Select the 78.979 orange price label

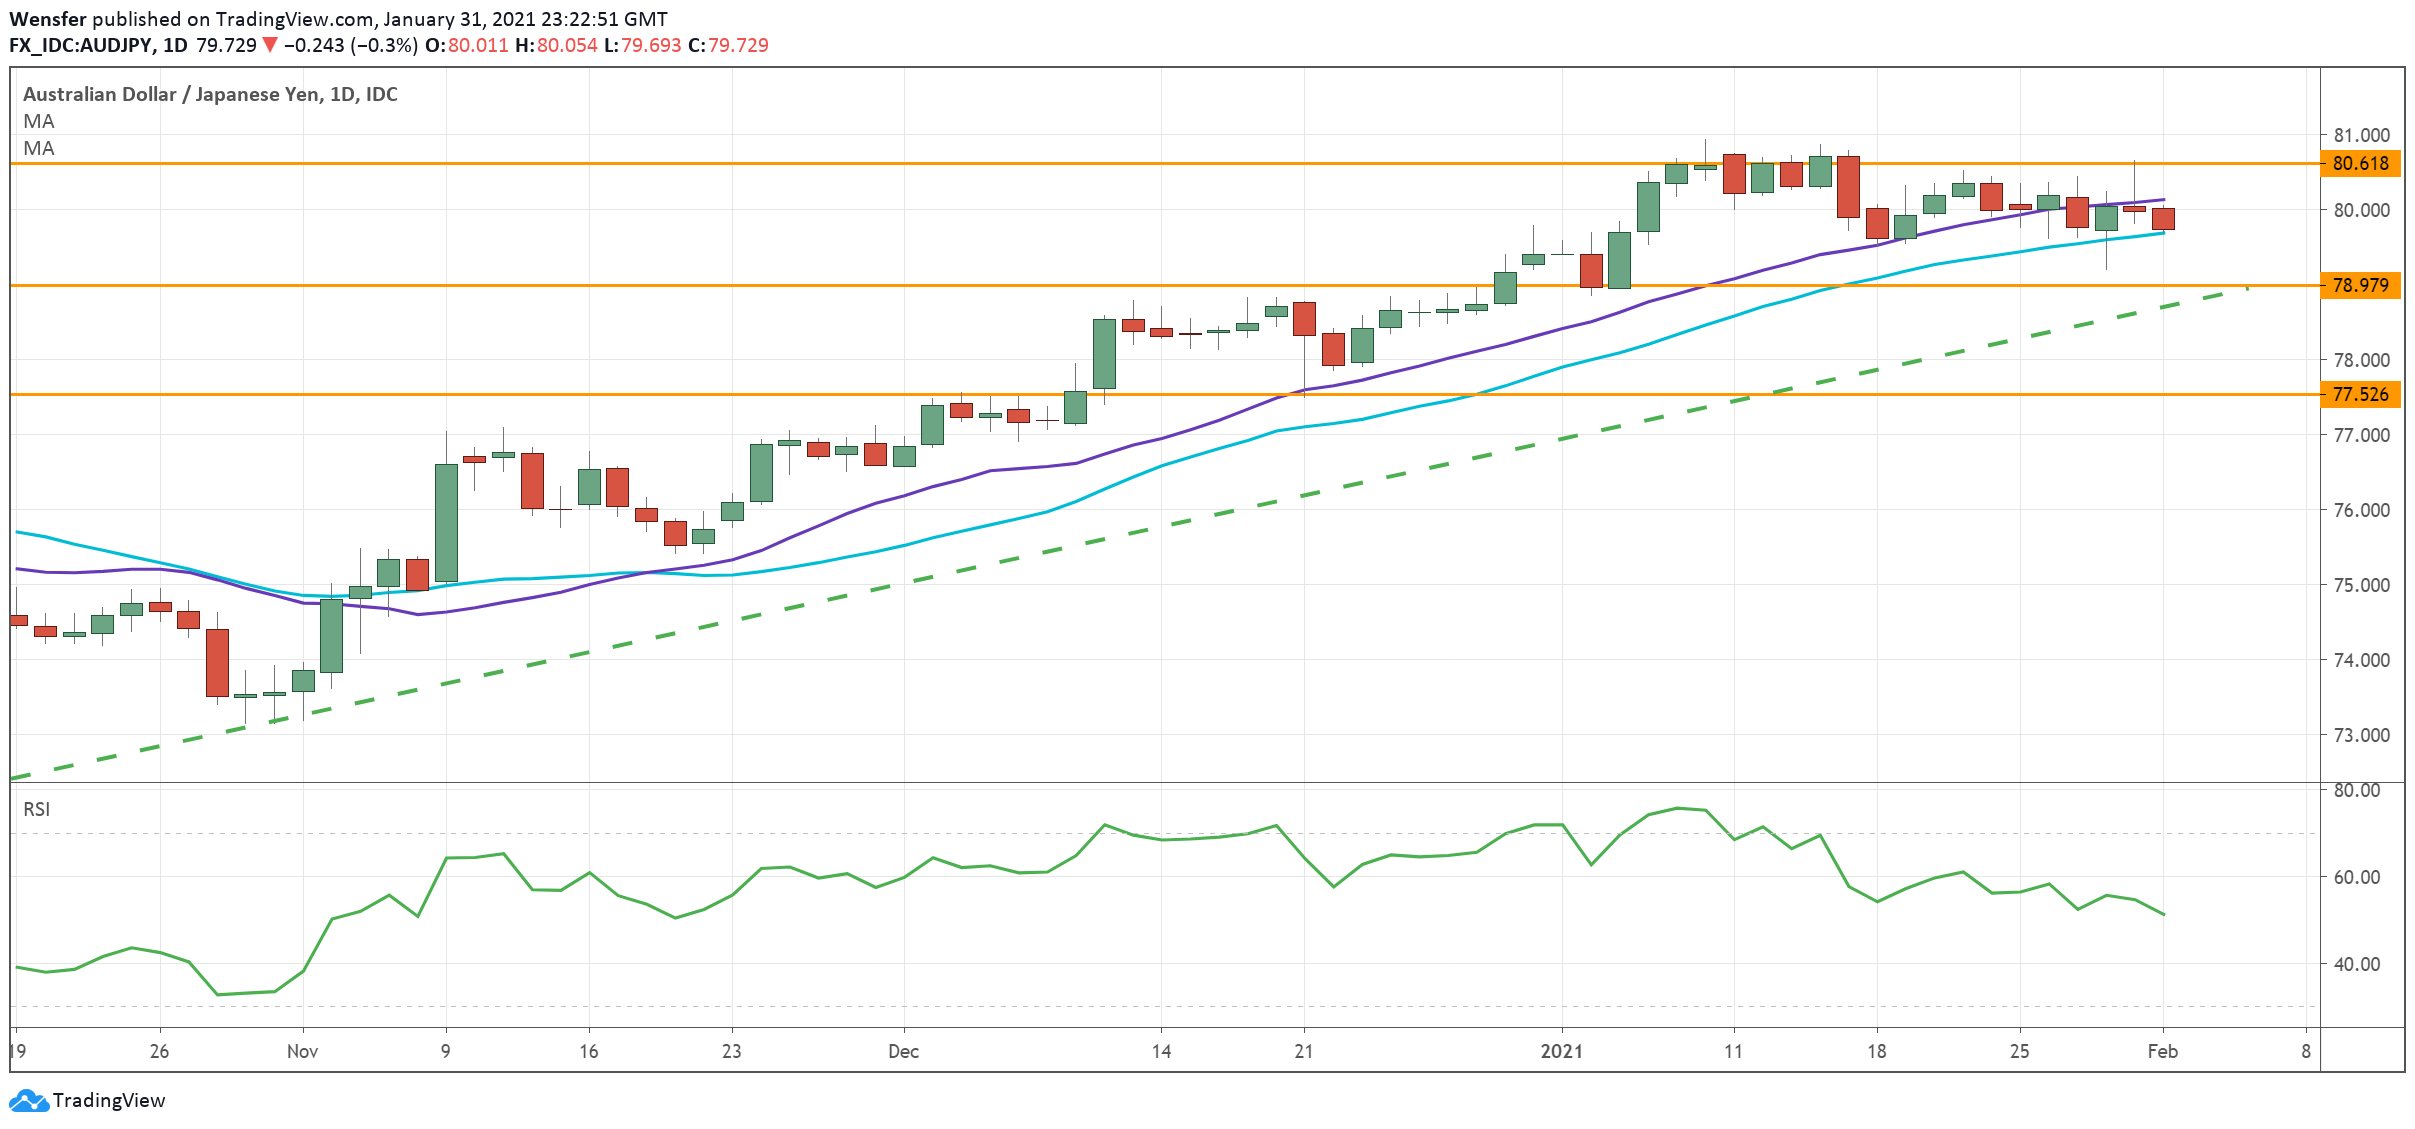2359,285
